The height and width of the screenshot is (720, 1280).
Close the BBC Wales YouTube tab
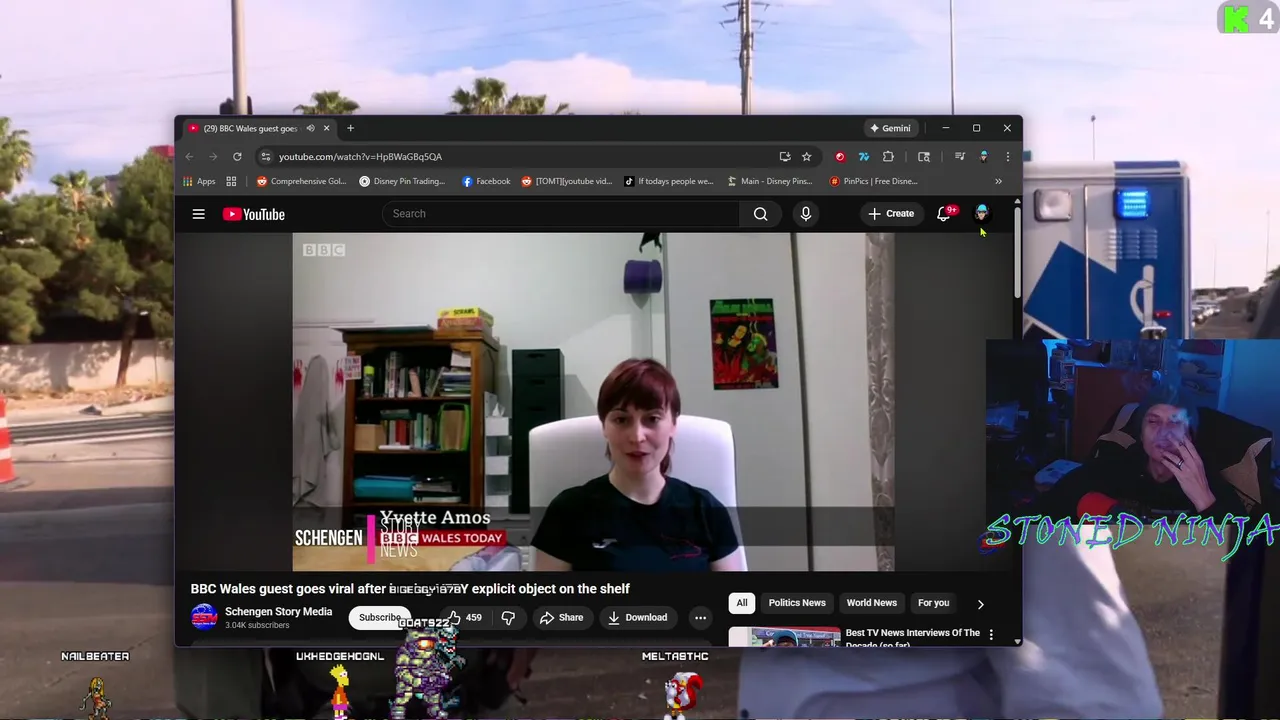tap(326, 128)
